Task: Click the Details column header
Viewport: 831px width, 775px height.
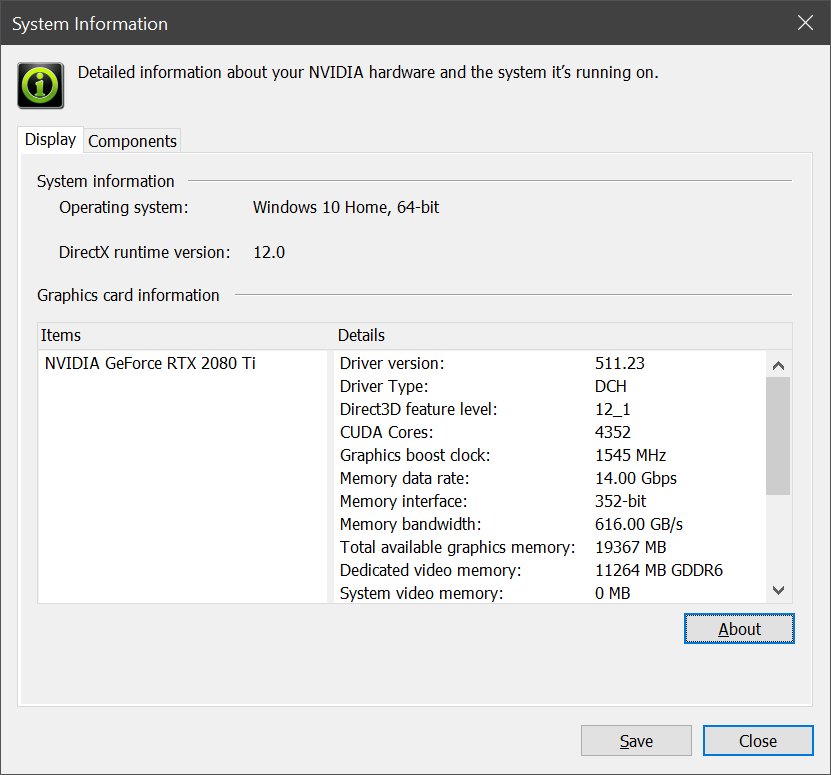Action: tap(361, 335)
